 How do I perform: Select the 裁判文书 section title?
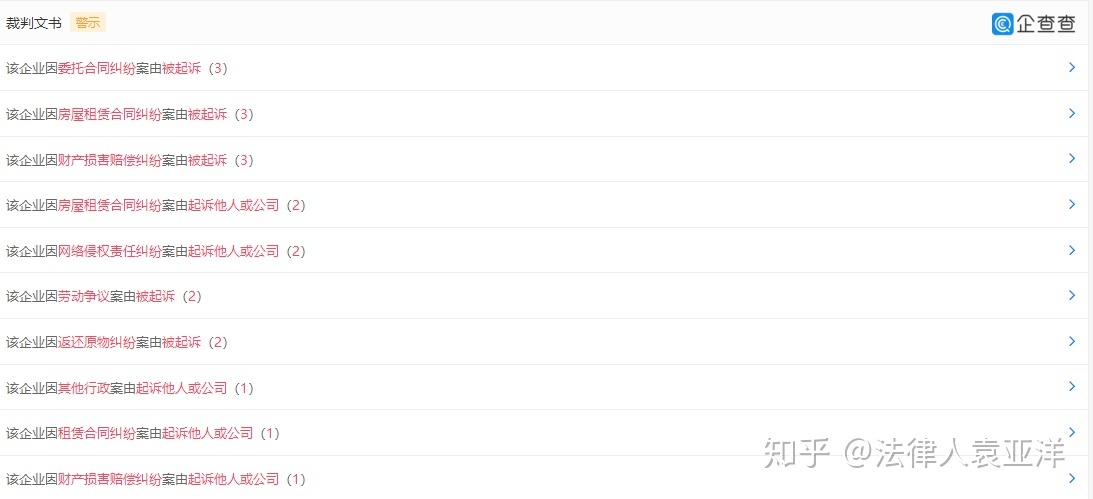pyautogui.click(x=33, y=23)
